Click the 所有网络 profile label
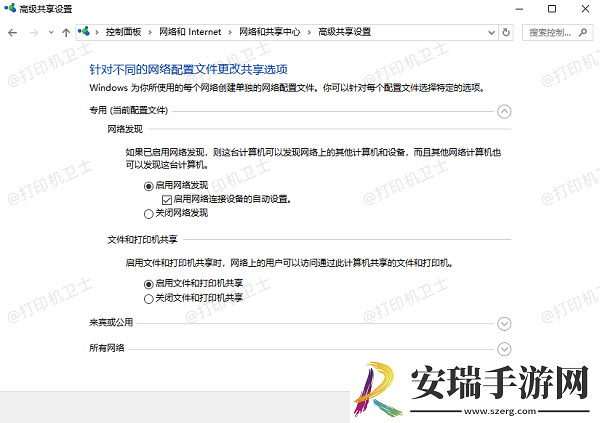This screenshot has height=423, width=600. tap(107, 348)
